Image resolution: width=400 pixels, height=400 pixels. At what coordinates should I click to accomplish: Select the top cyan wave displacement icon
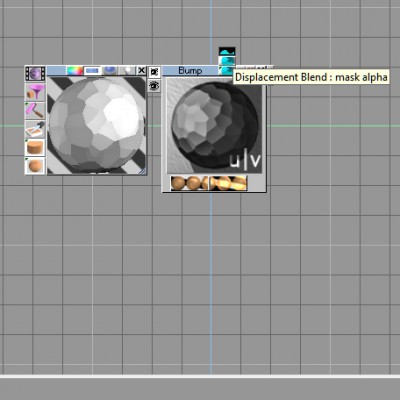click(227, 51)
